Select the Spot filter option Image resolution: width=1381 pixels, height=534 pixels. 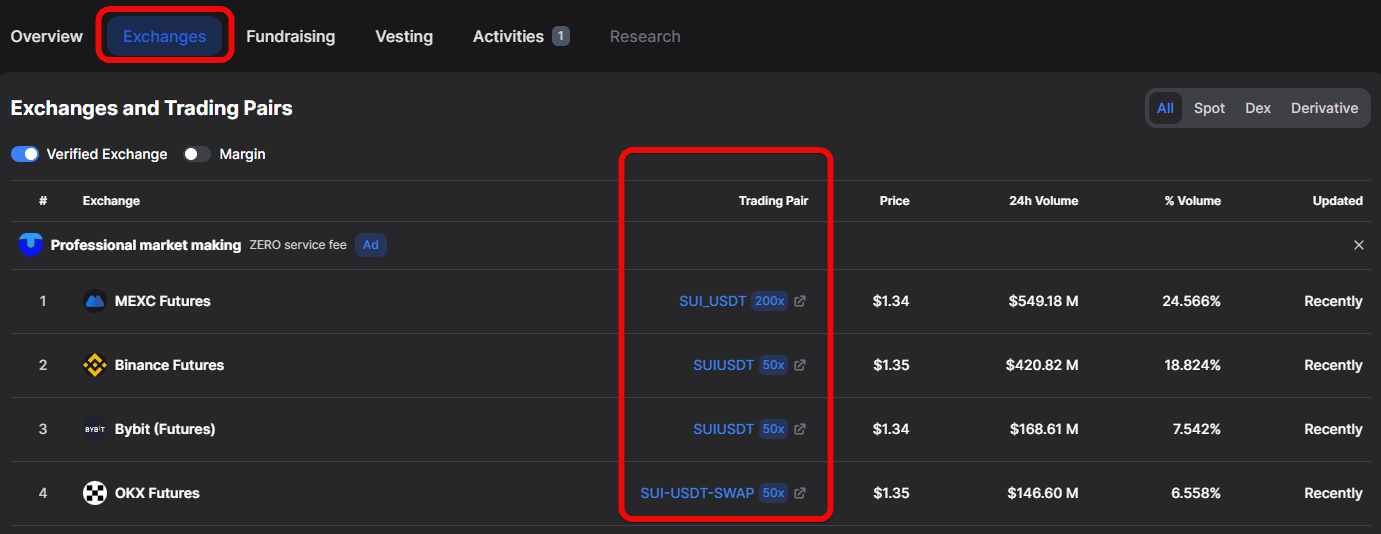click(x=1209, y=108)
